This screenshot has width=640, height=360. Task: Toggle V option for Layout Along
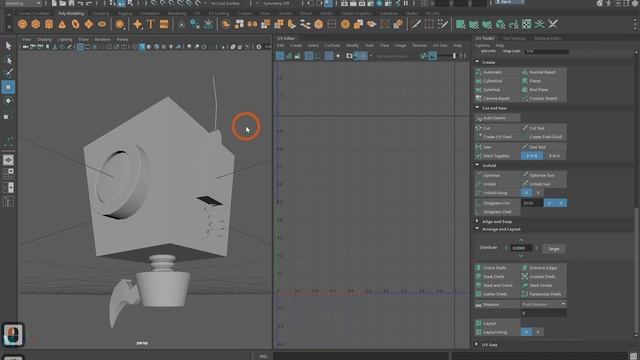point(538,332)
